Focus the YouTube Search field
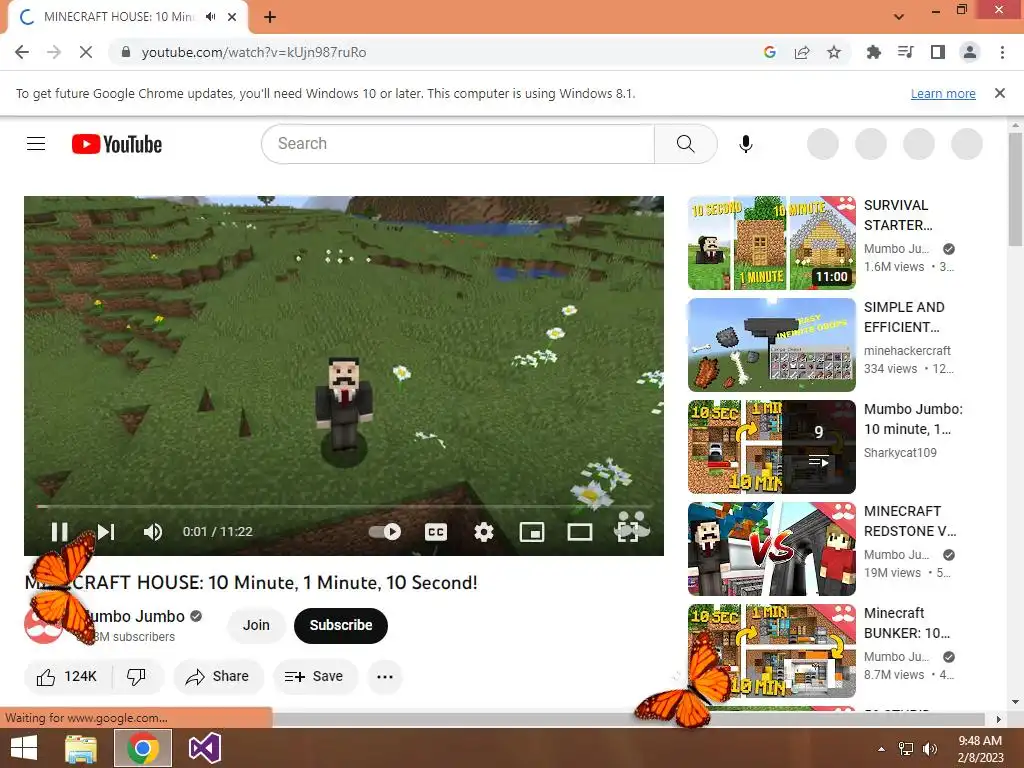Image resolution: width=1024 pixels, height=768 pixels. coord(457,144)
